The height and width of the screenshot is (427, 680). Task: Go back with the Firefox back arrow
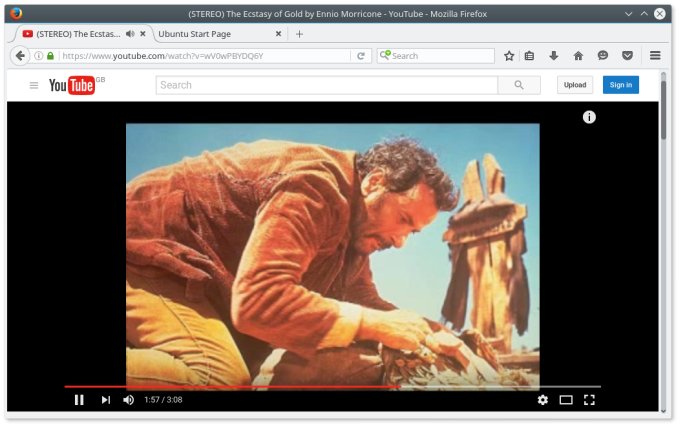pos(20,56)
